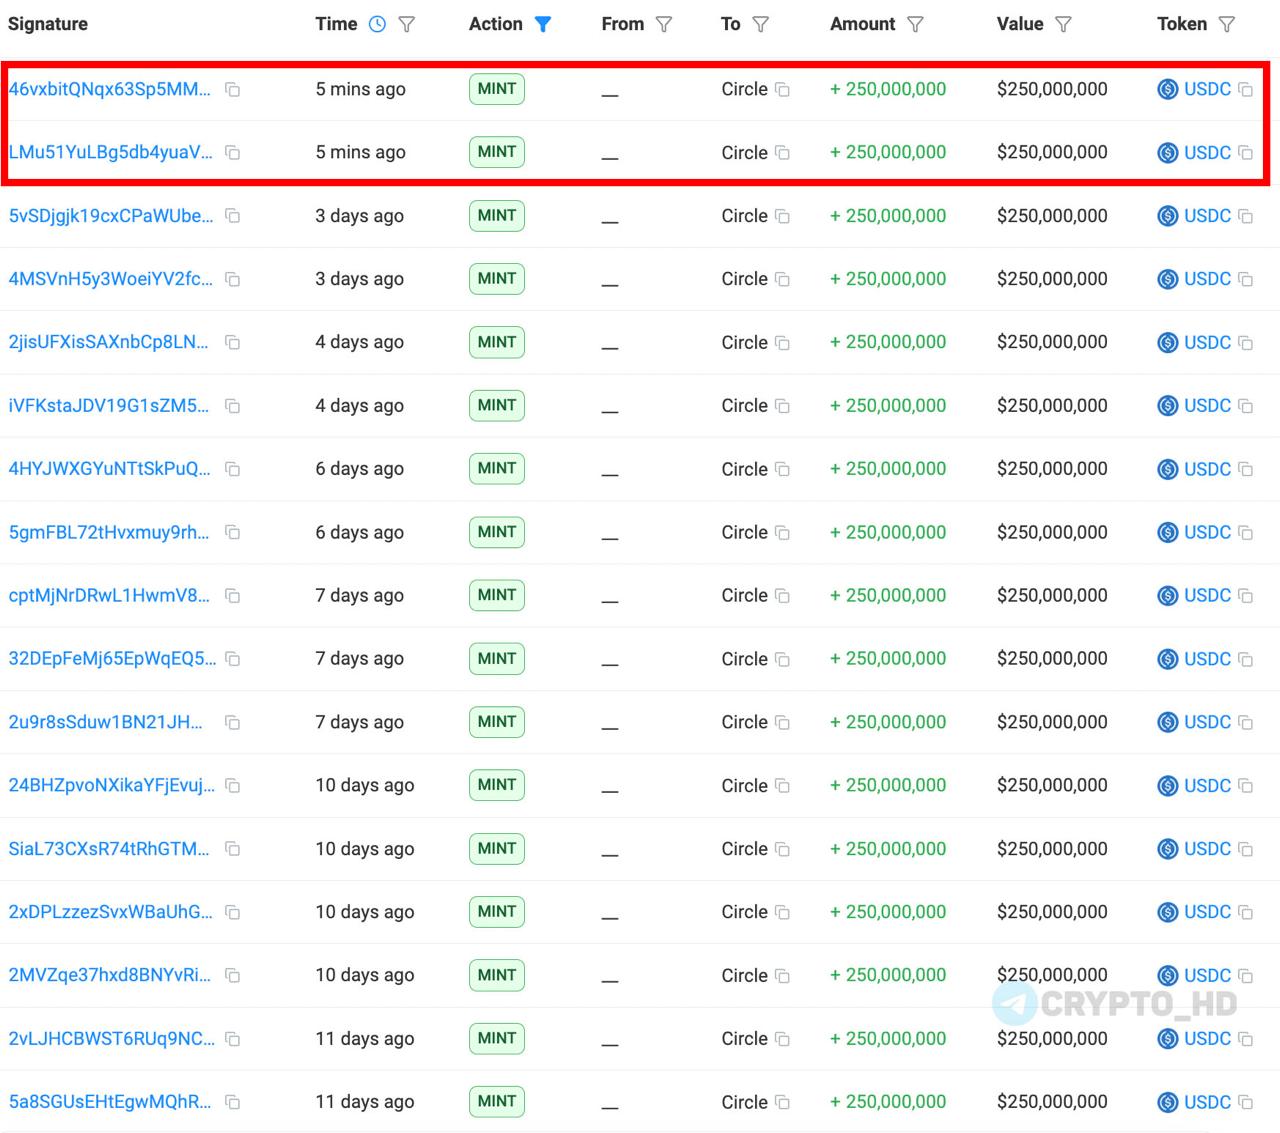Copy signature 4MSVnH5y3WoeiYV2fc

pos(232,279)
